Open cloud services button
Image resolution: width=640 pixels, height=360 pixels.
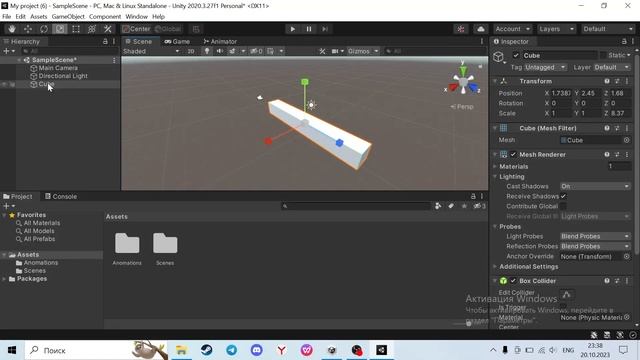481,29
